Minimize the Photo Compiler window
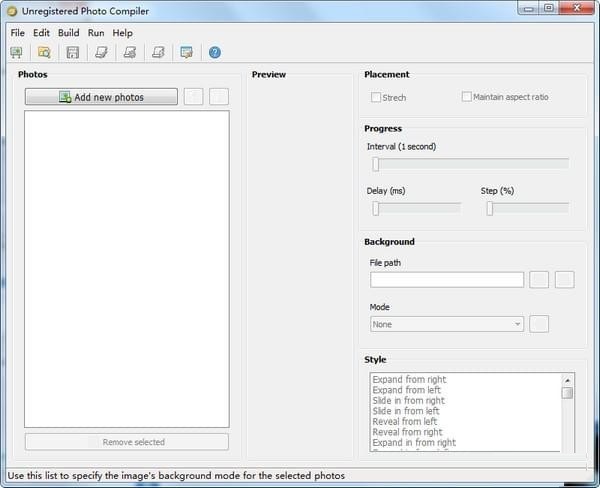This screenshot has width=600, height=488. (528, 8)
